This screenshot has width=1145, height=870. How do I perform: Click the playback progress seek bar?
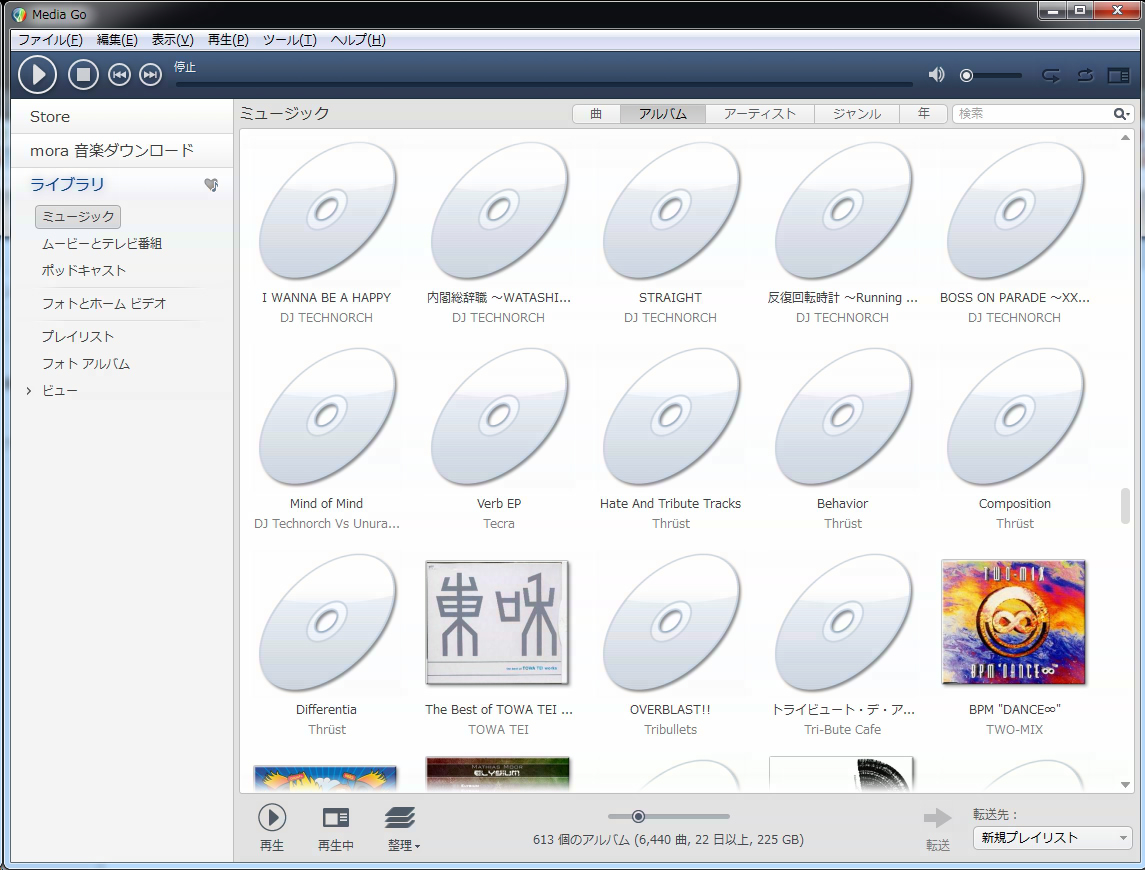[544, 84]
